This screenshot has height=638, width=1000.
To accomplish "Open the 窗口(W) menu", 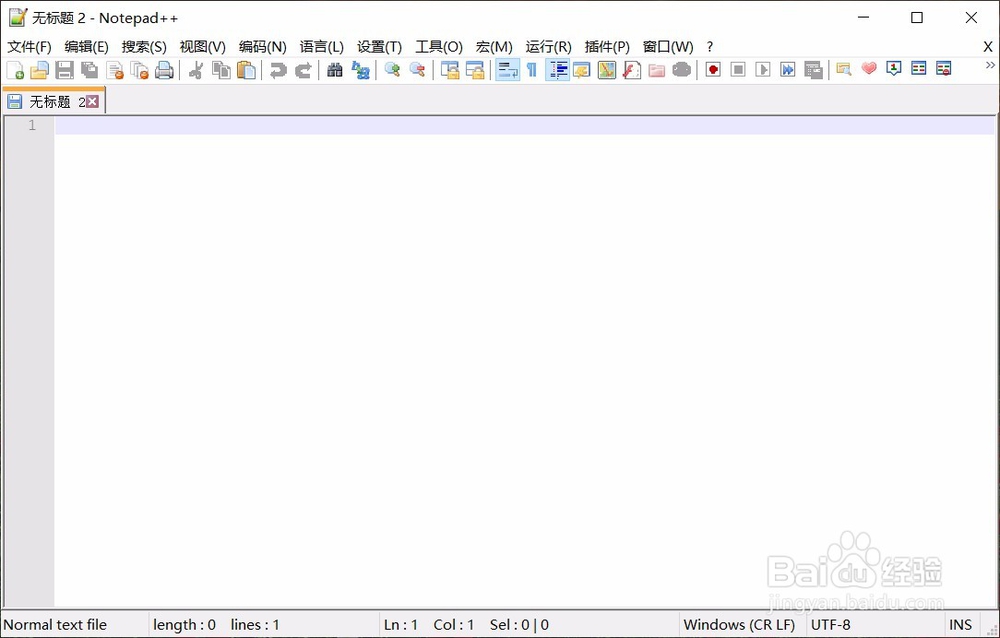I will tap(668, 47).
